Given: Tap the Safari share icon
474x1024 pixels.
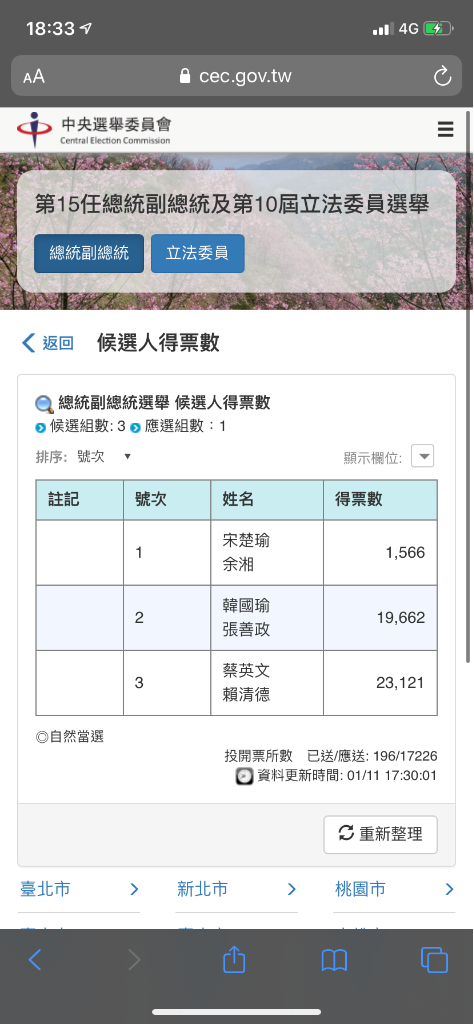Looking at the screenshot, I should tap(234, 959).
